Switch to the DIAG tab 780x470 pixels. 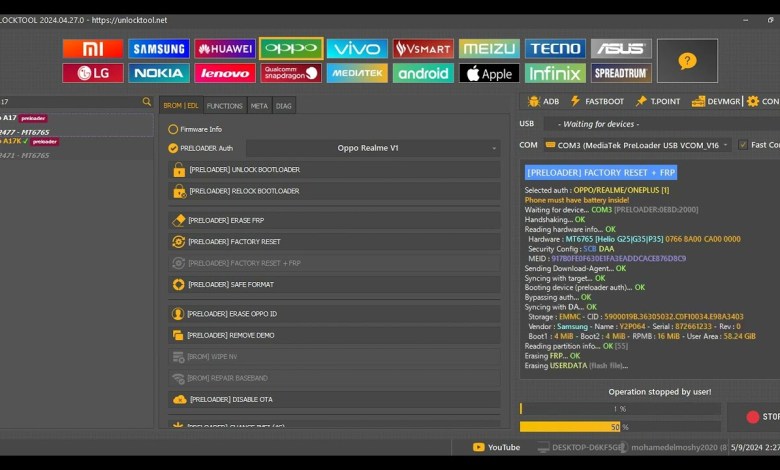point(284,105)
